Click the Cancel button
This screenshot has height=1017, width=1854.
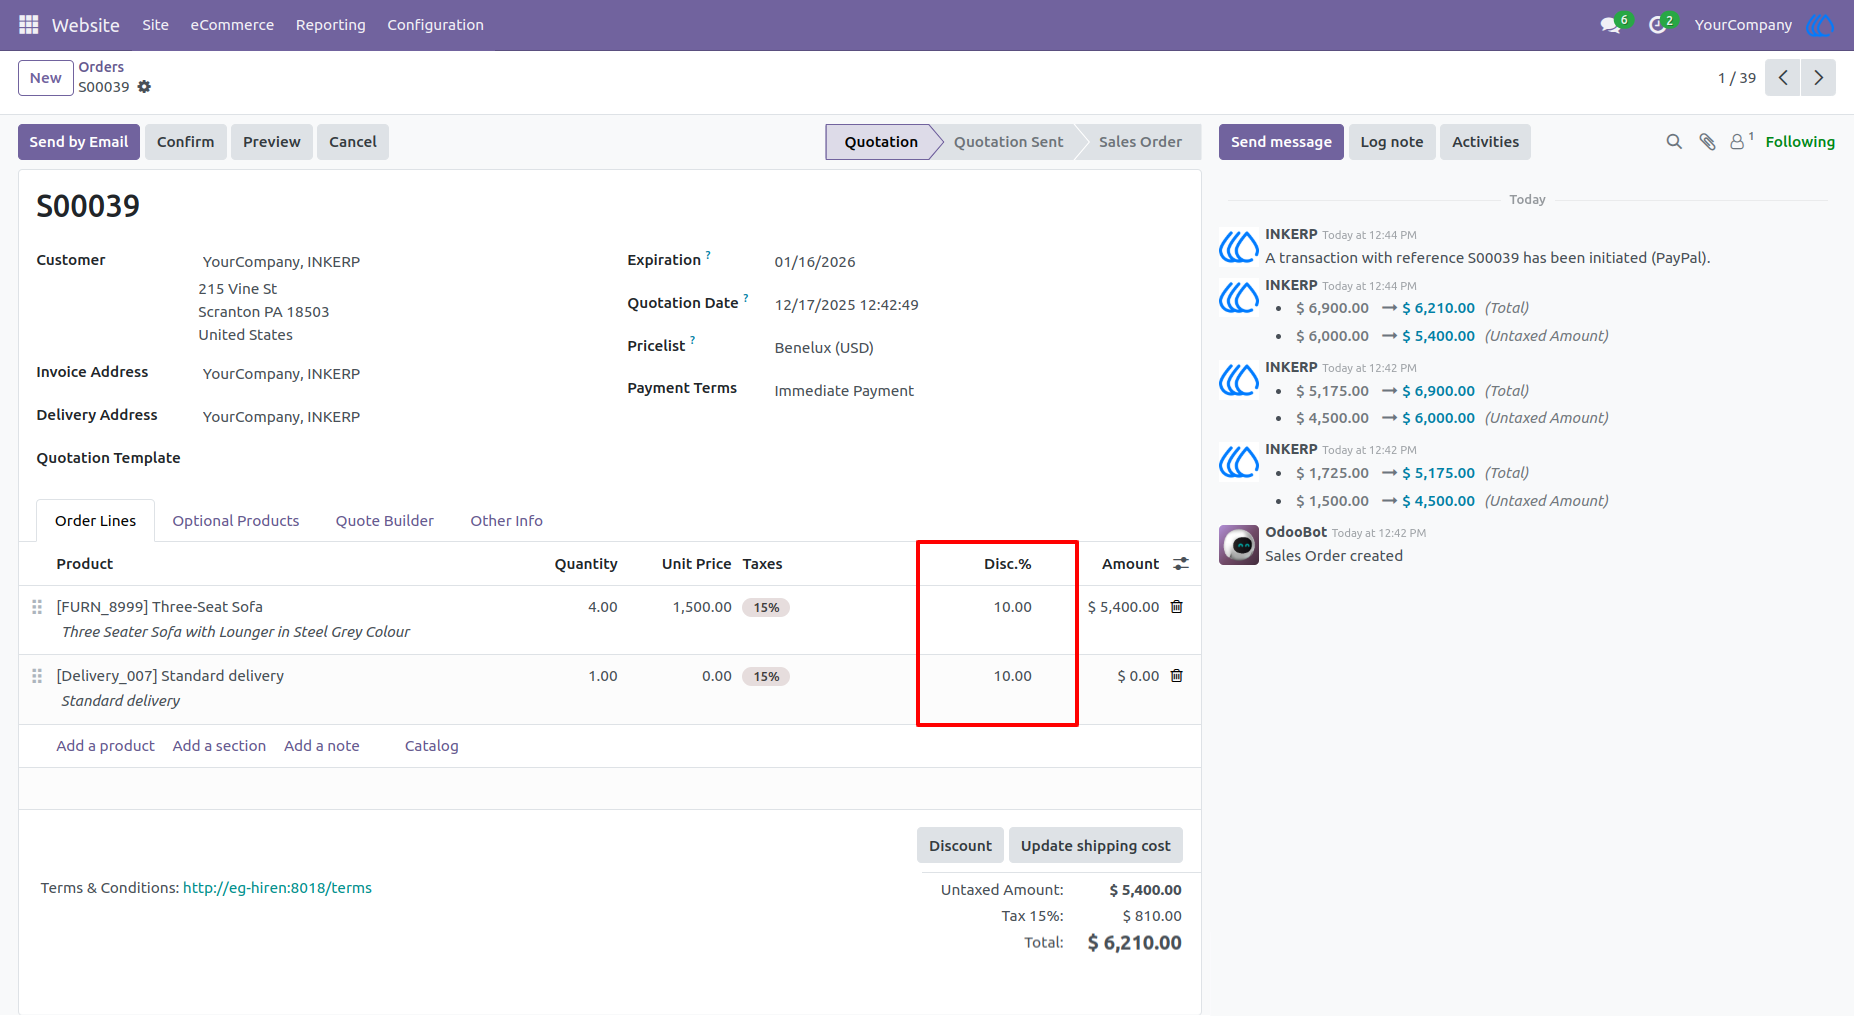353,142
